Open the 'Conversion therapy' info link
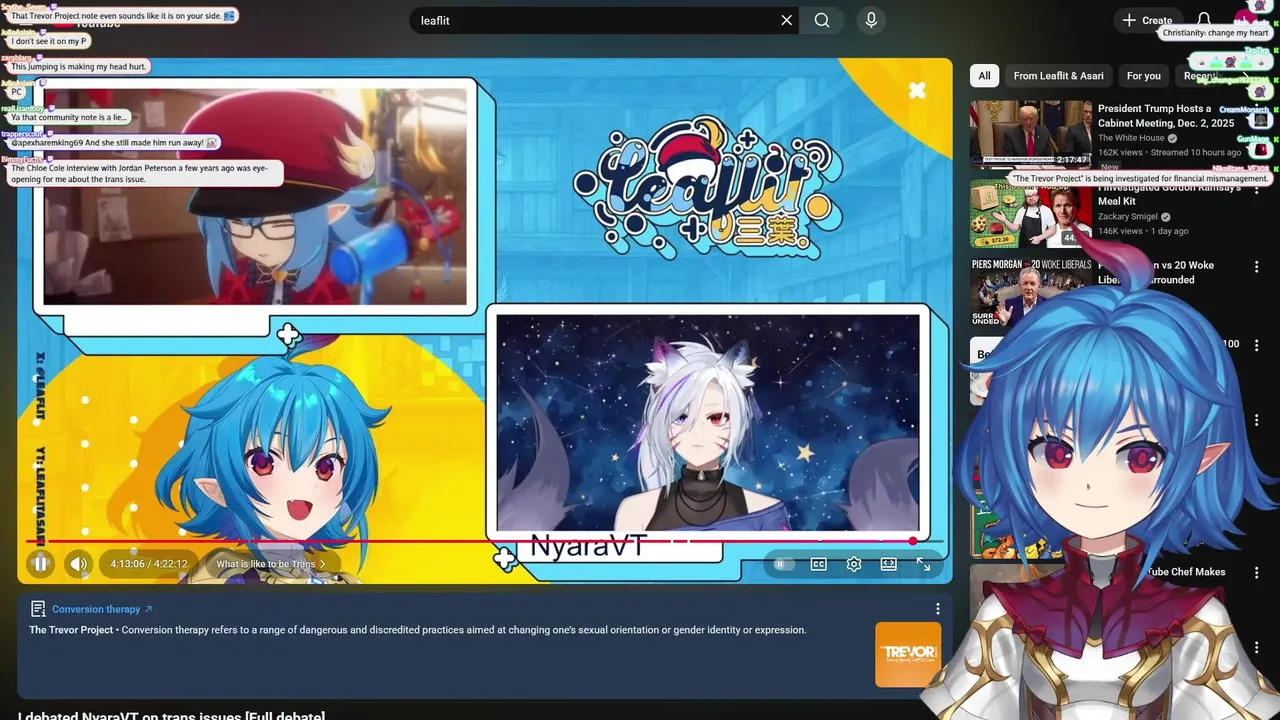 pyautogui.click(x=102, y=609)
